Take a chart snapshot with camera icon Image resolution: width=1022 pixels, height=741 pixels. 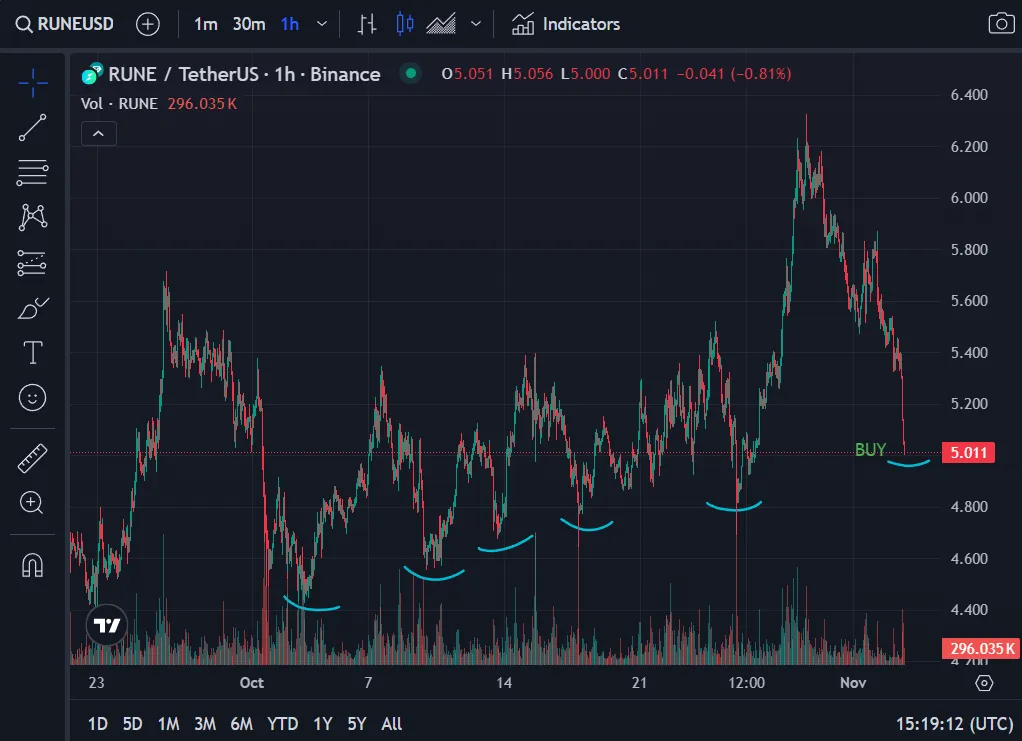(1001, 24)
